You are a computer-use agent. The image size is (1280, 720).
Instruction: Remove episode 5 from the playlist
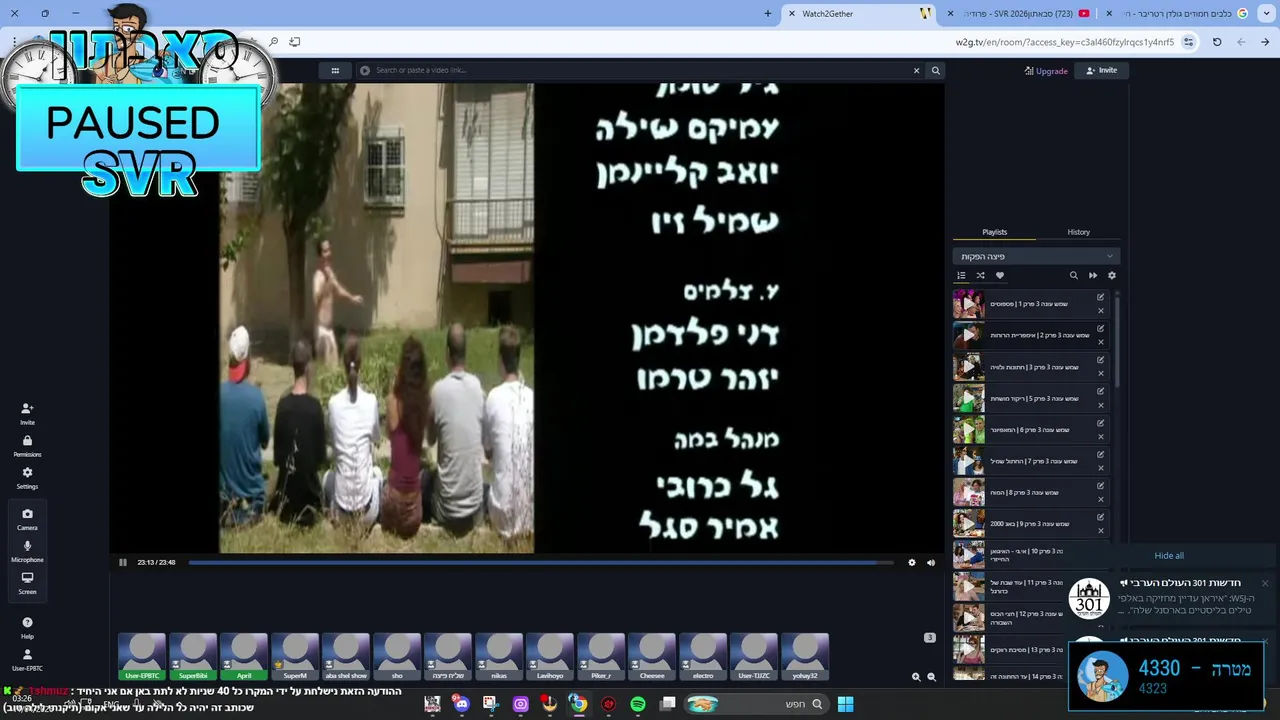1101,405
